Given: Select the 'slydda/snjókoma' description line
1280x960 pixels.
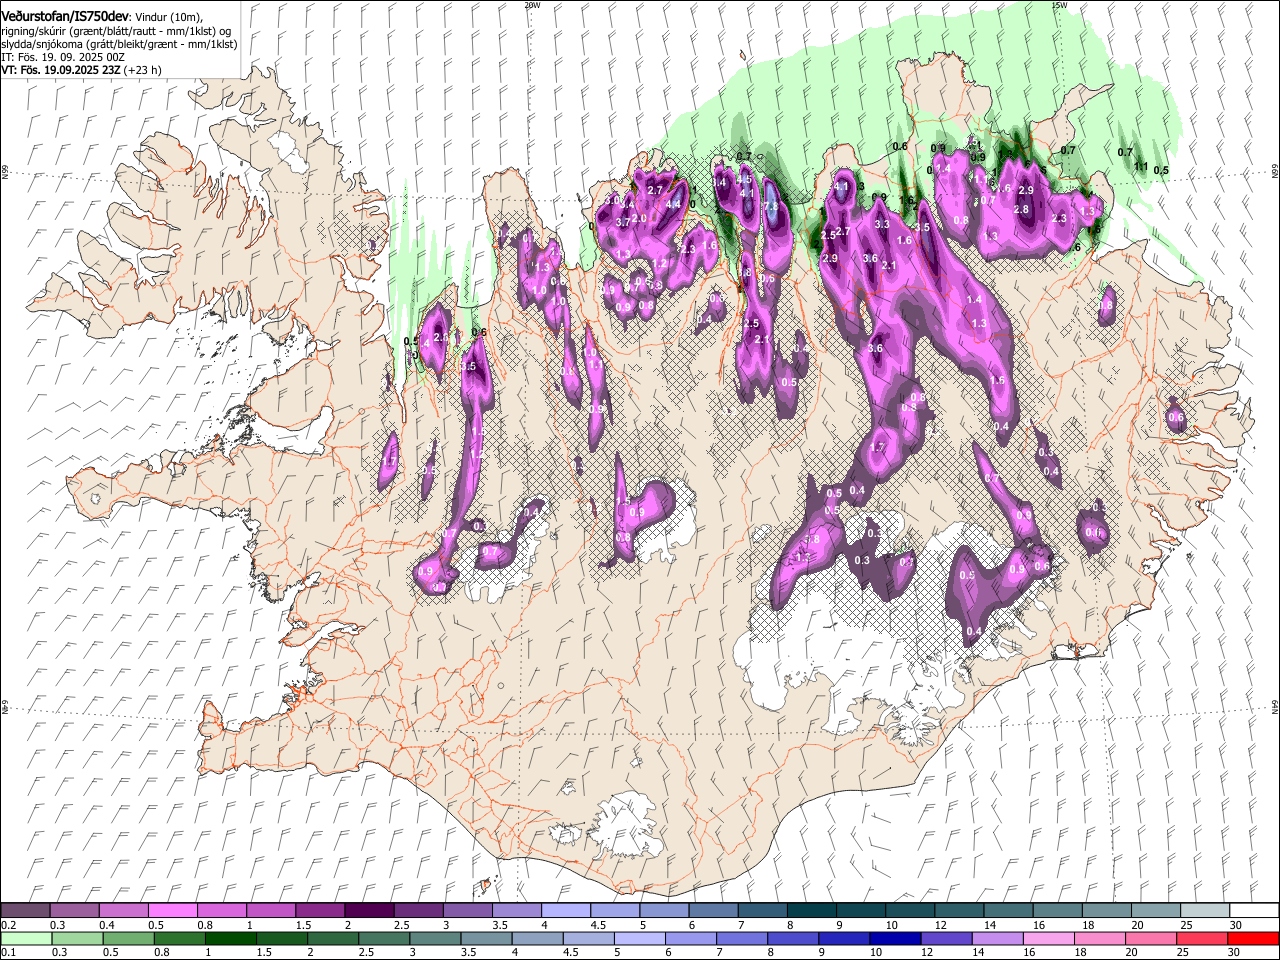Looking at the screenshot, I should 119,44.
